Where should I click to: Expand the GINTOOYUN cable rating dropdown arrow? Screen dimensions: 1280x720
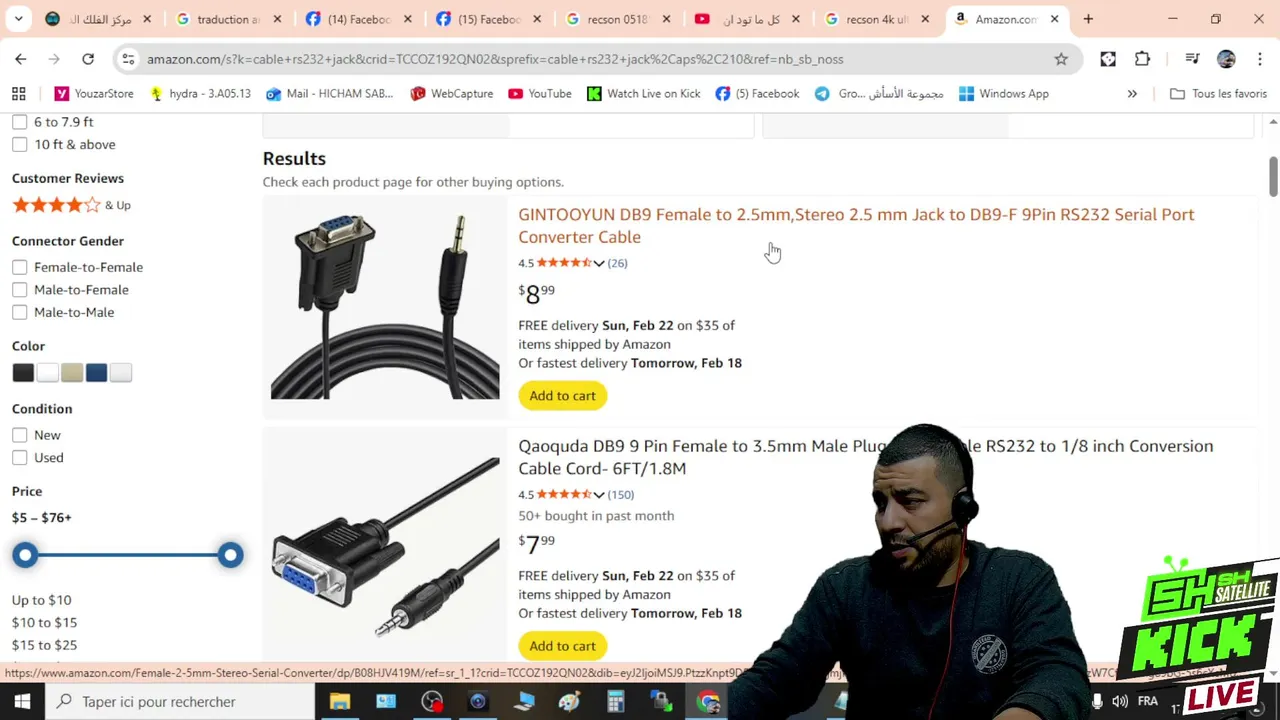[599, 263]
